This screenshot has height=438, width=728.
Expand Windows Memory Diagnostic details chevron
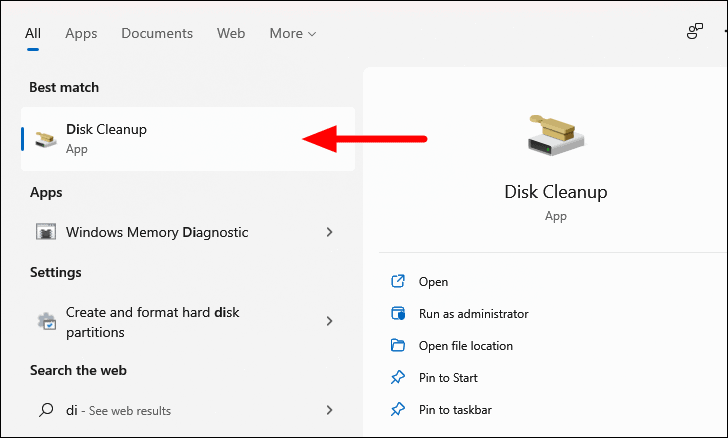[329, 232]
